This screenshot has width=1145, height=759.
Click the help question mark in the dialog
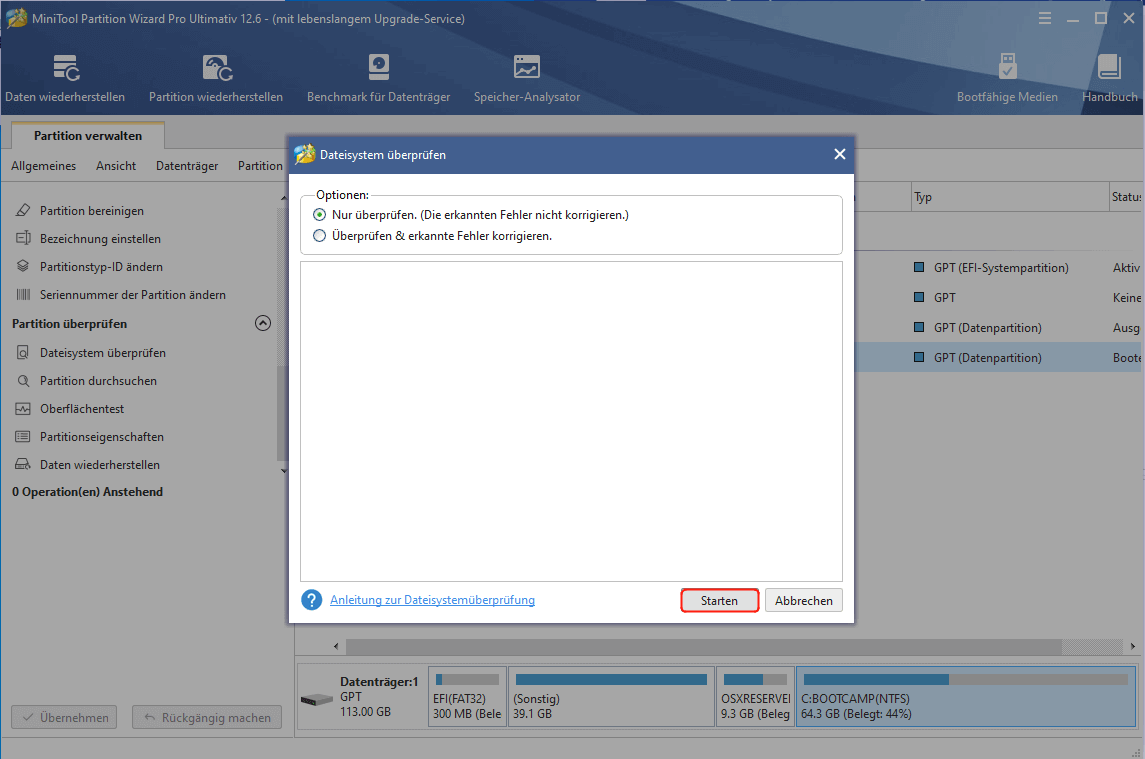pos(311,600)
